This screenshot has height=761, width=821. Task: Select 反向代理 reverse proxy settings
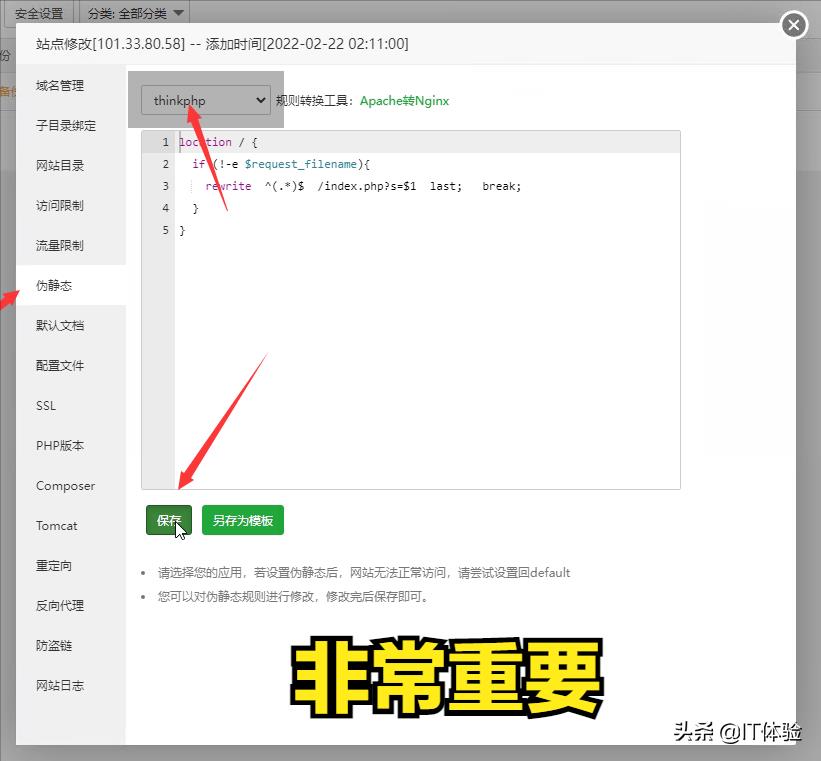(x=58, y=605)
